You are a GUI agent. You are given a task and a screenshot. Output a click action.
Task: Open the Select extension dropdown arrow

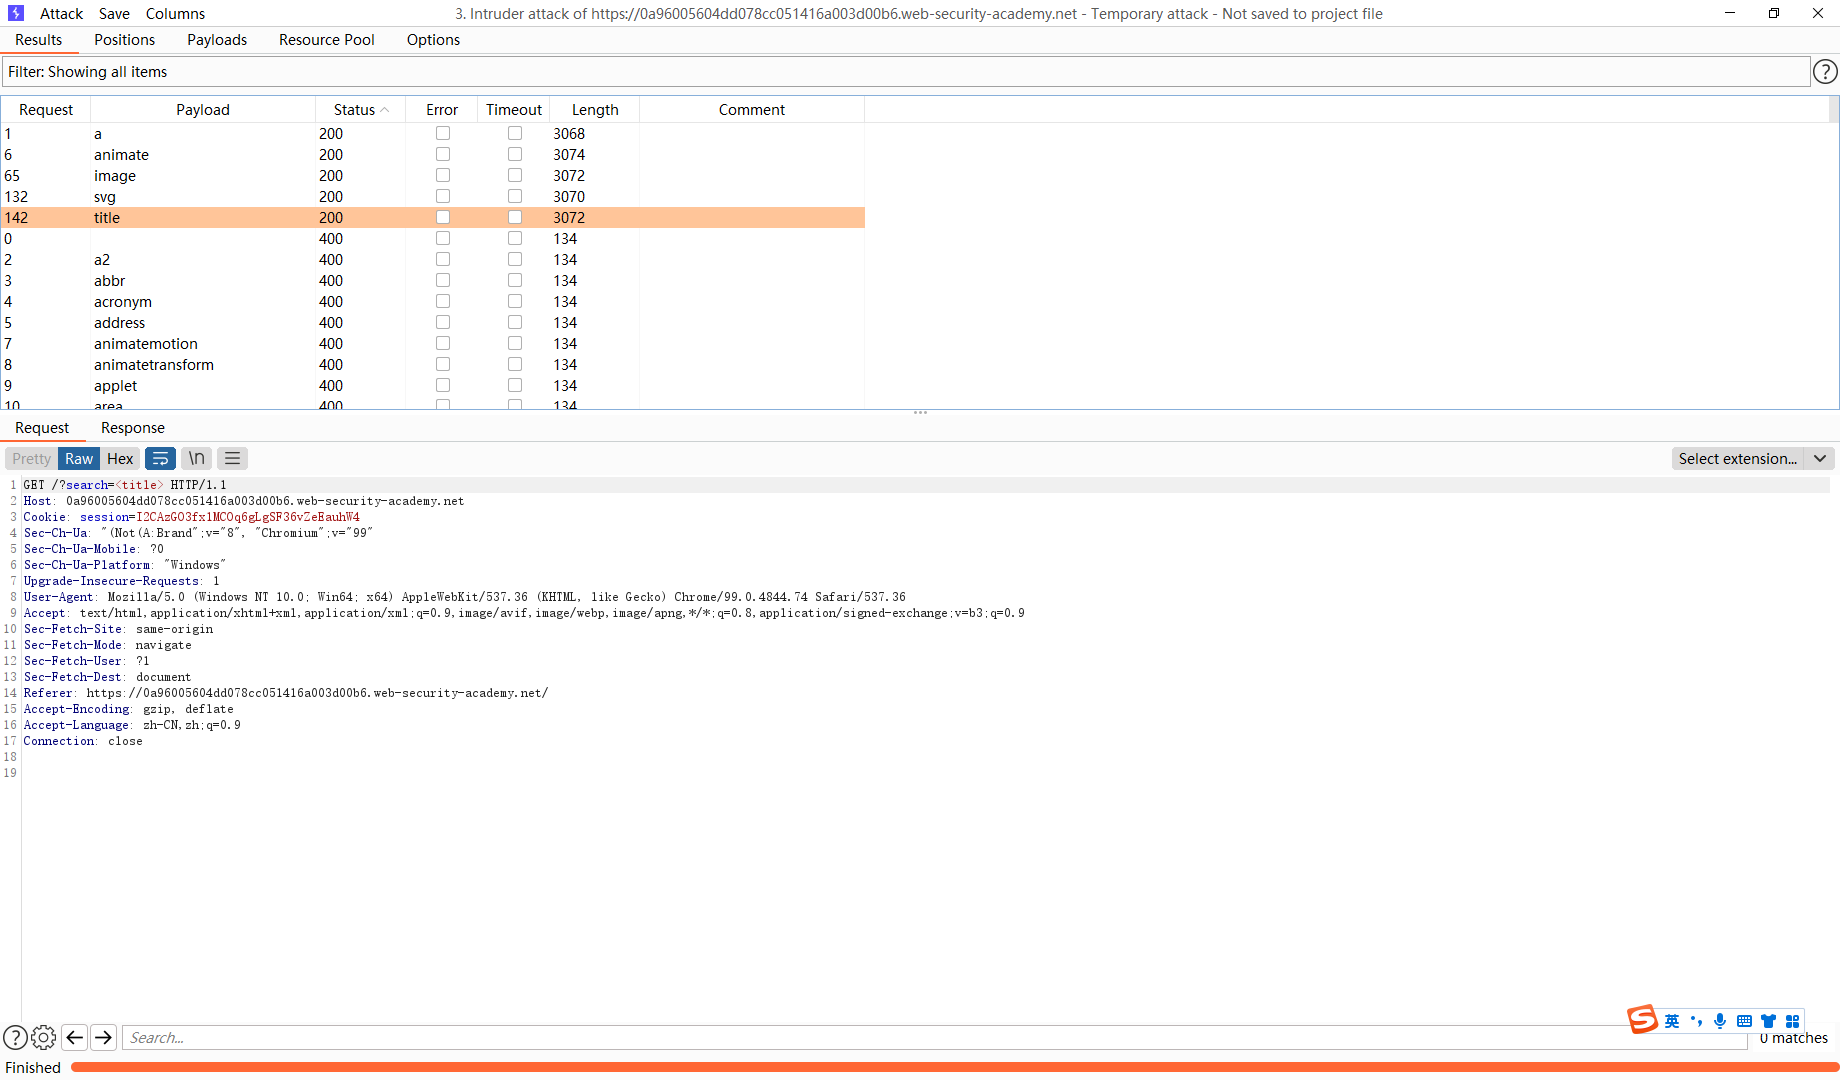pyautogui.click(x=1820, y=458)
